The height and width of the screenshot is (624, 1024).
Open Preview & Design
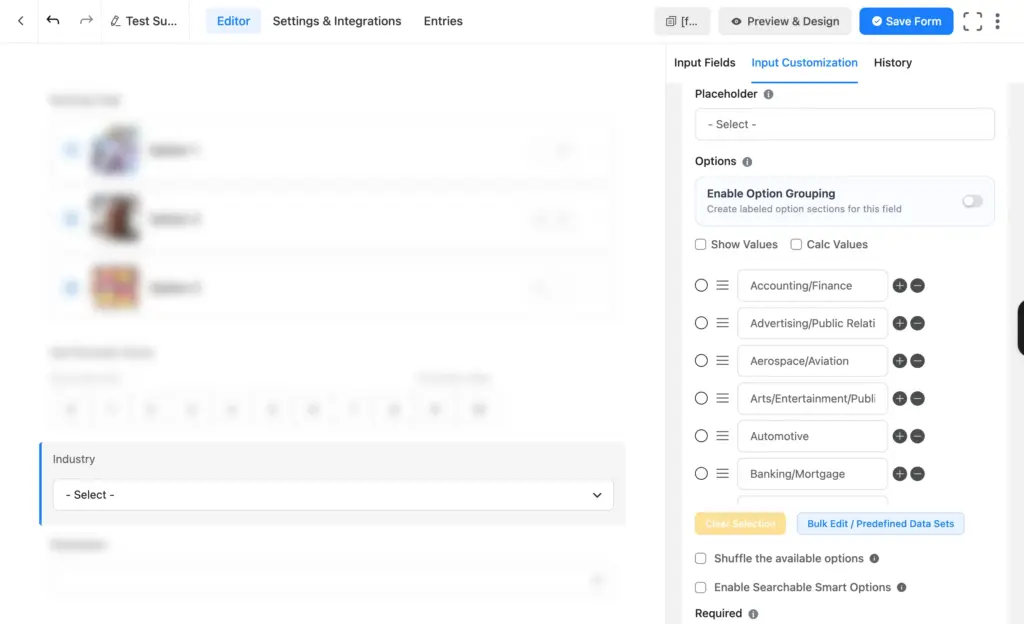(784, 21)
